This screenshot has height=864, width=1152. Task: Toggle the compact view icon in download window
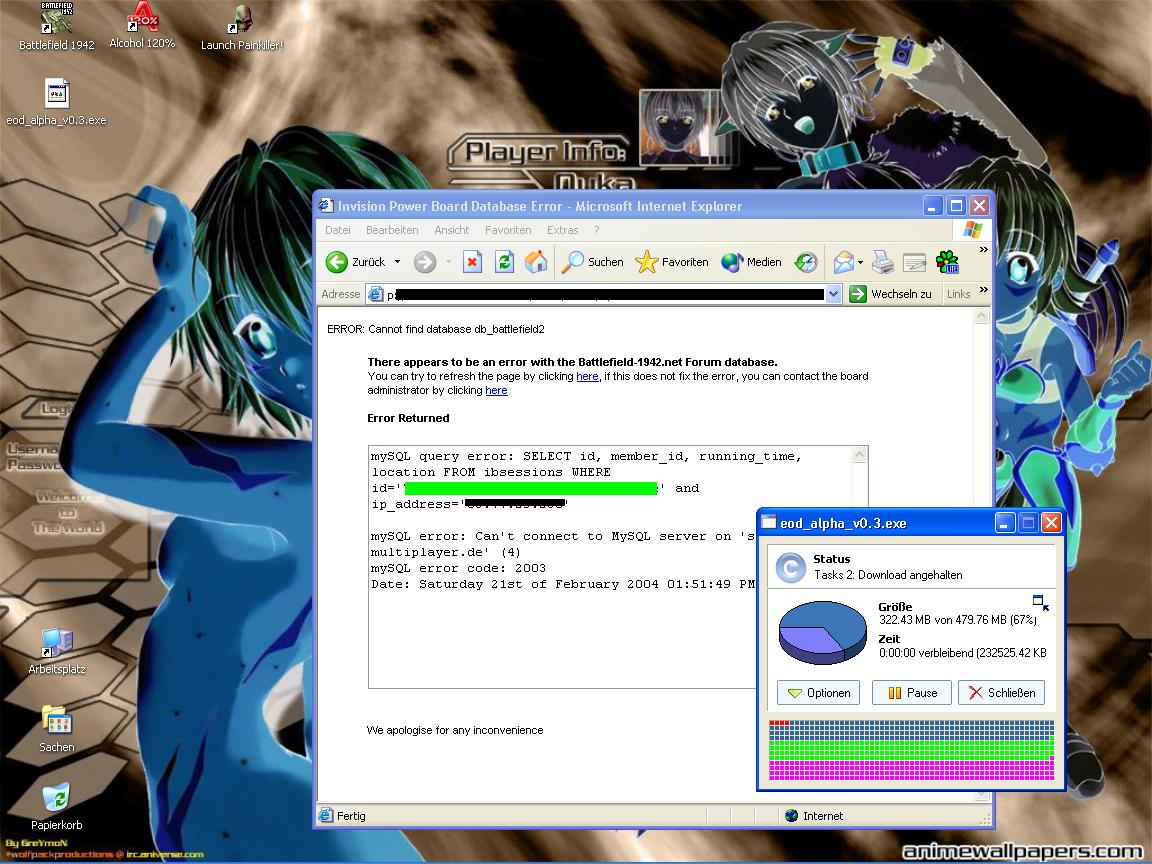point(1041,602)
